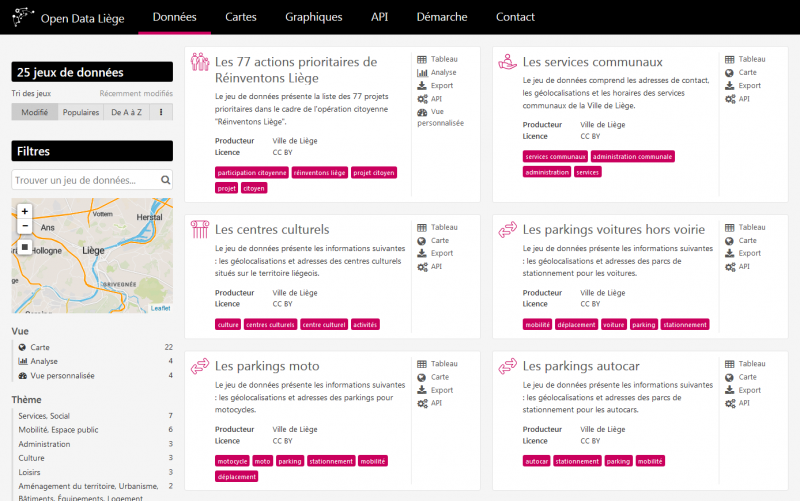This screenshot has height=501, width=800.
Task: Filter by Vue personnalisée view
Action: (95, 375)
